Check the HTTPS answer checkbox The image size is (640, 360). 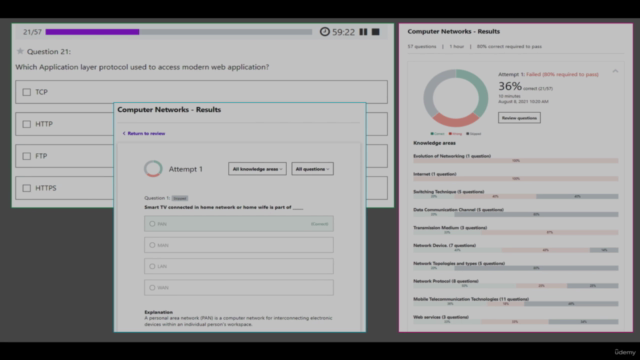point(27,188)
